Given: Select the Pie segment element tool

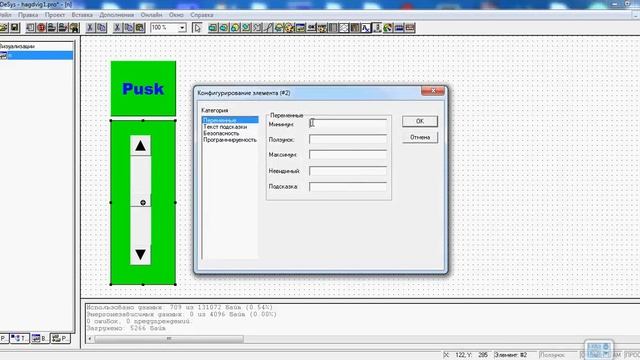Looking at the screenshot, I should 278,28.
